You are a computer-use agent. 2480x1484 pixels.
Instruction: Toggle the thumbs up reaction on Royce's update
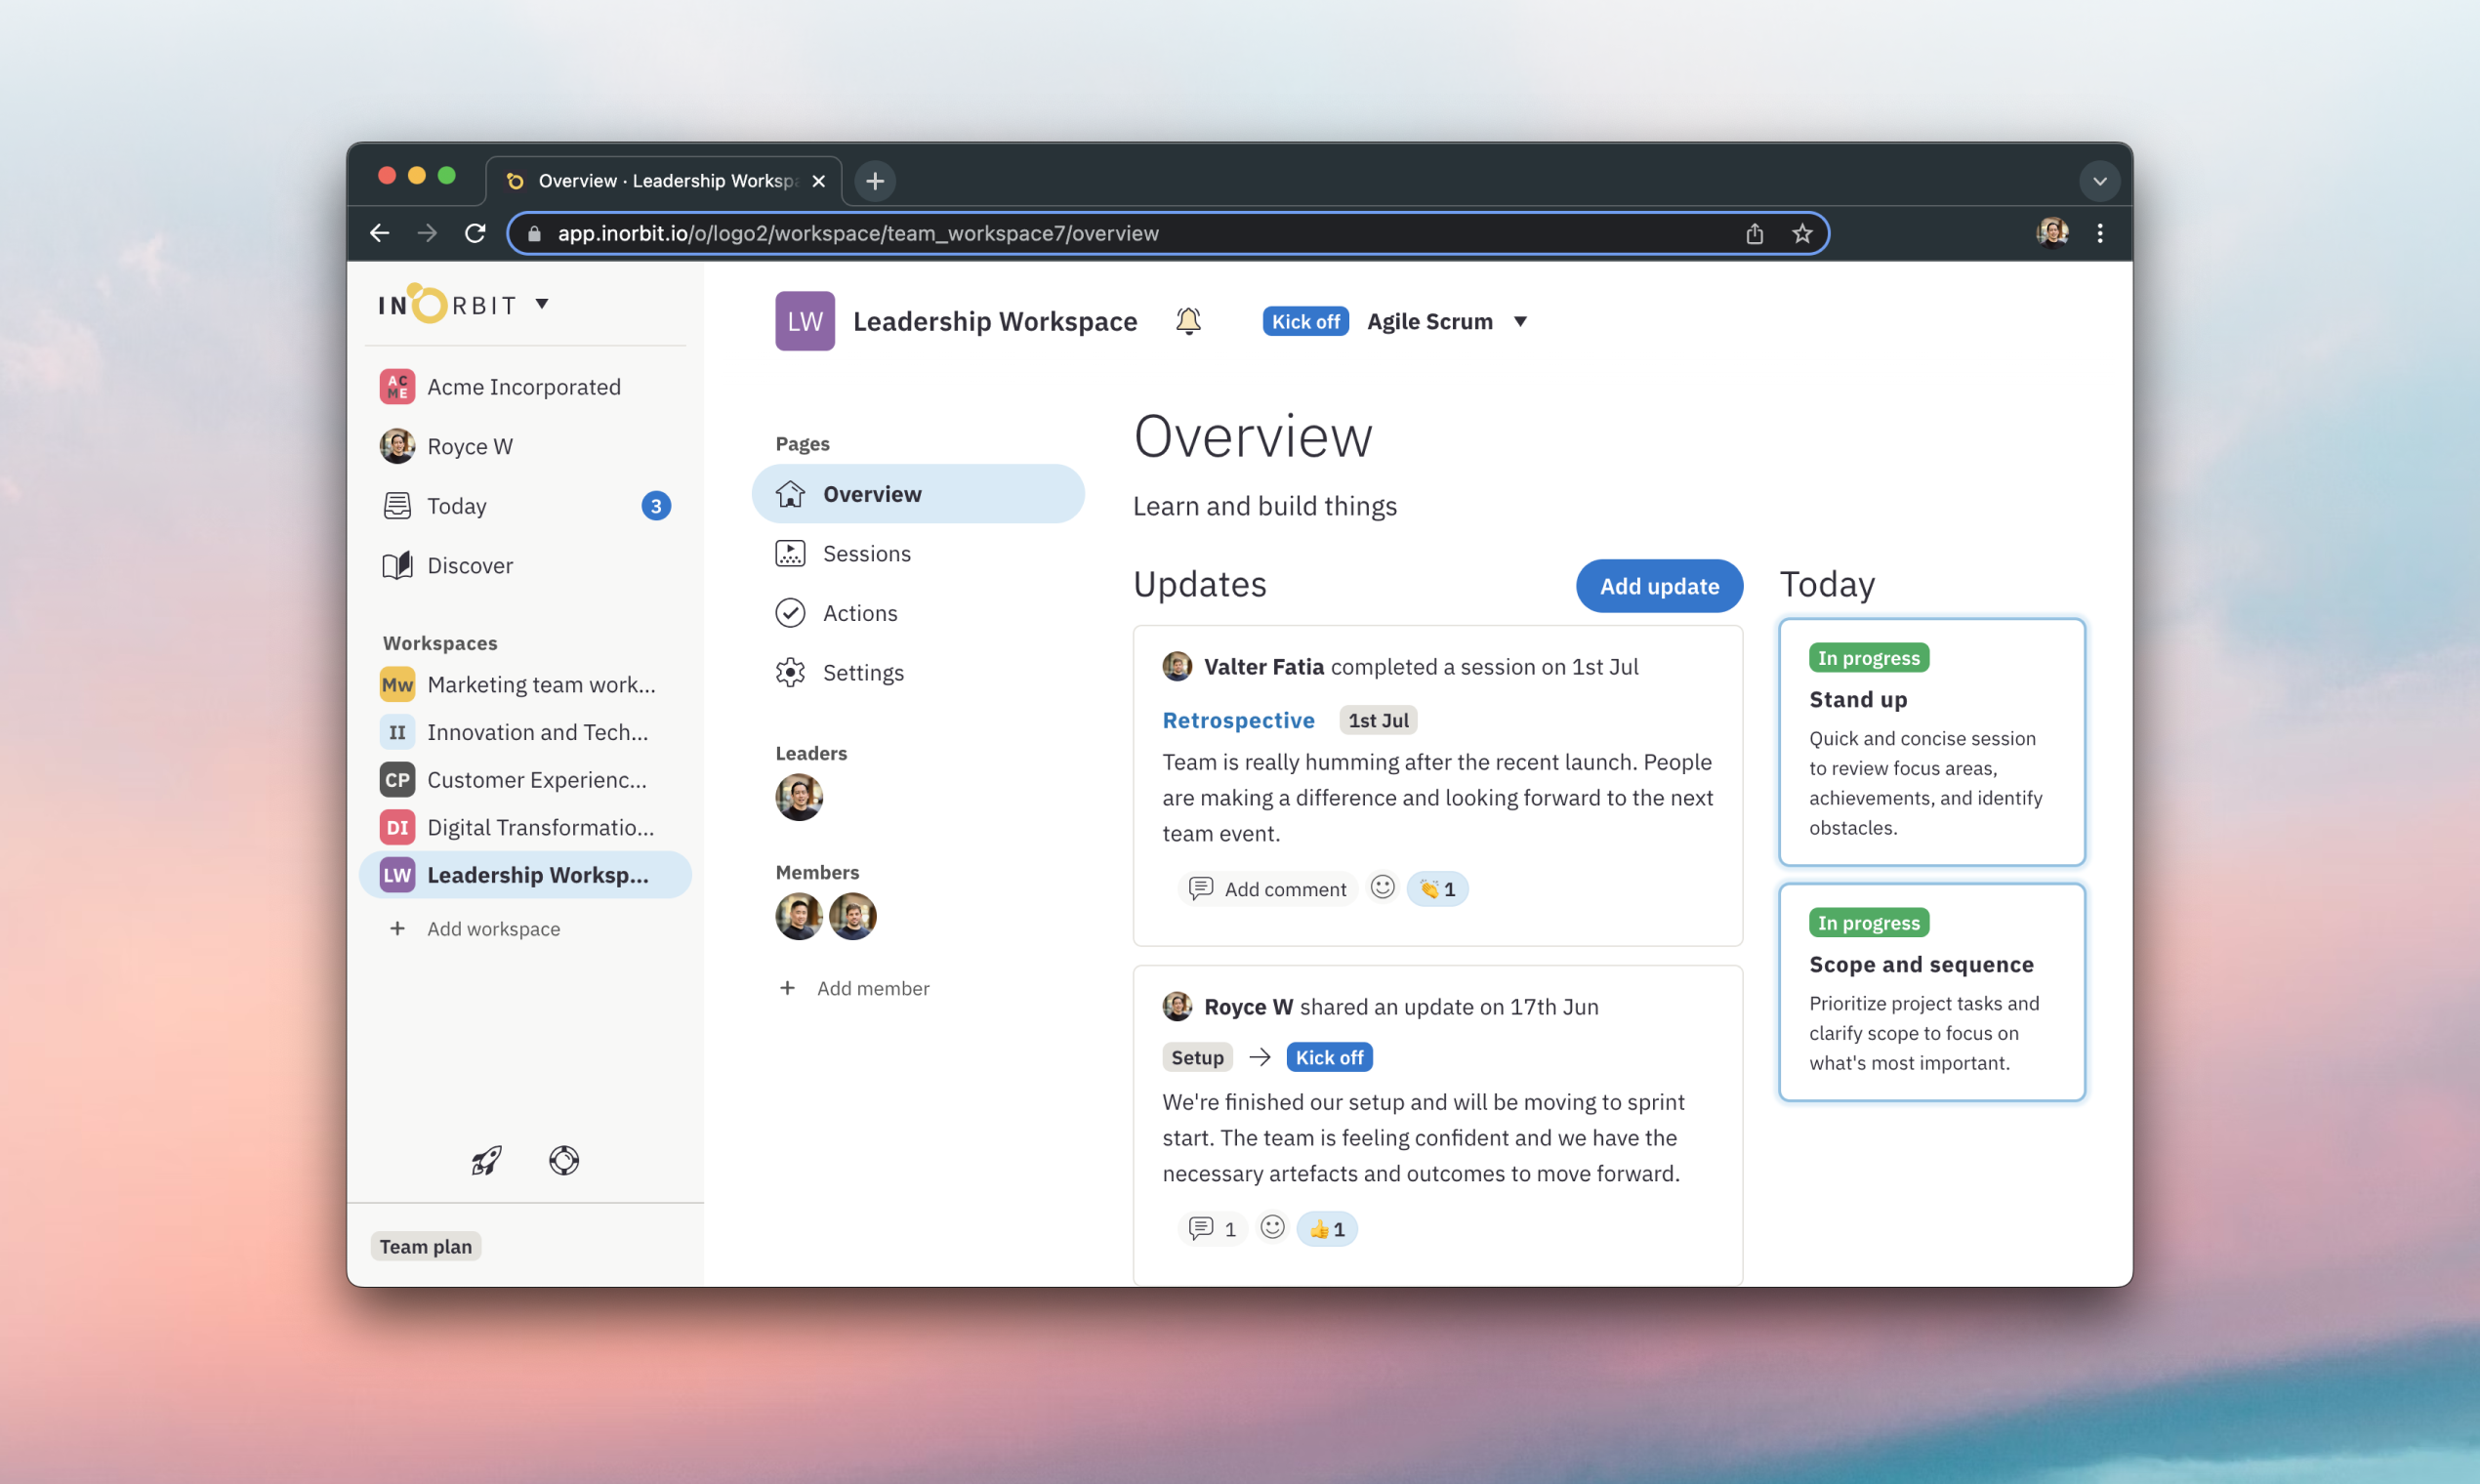click(1327, 1229)
